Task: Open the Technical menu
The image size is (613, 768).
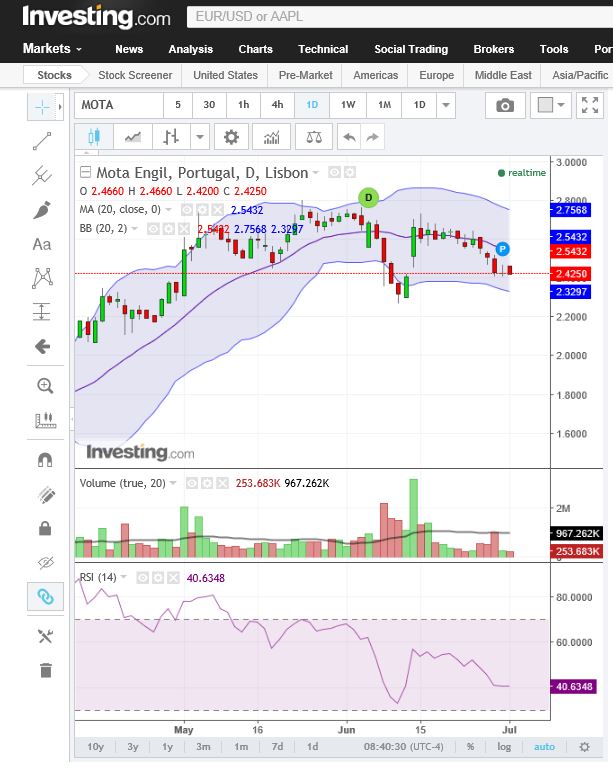Action: [323, 49]
